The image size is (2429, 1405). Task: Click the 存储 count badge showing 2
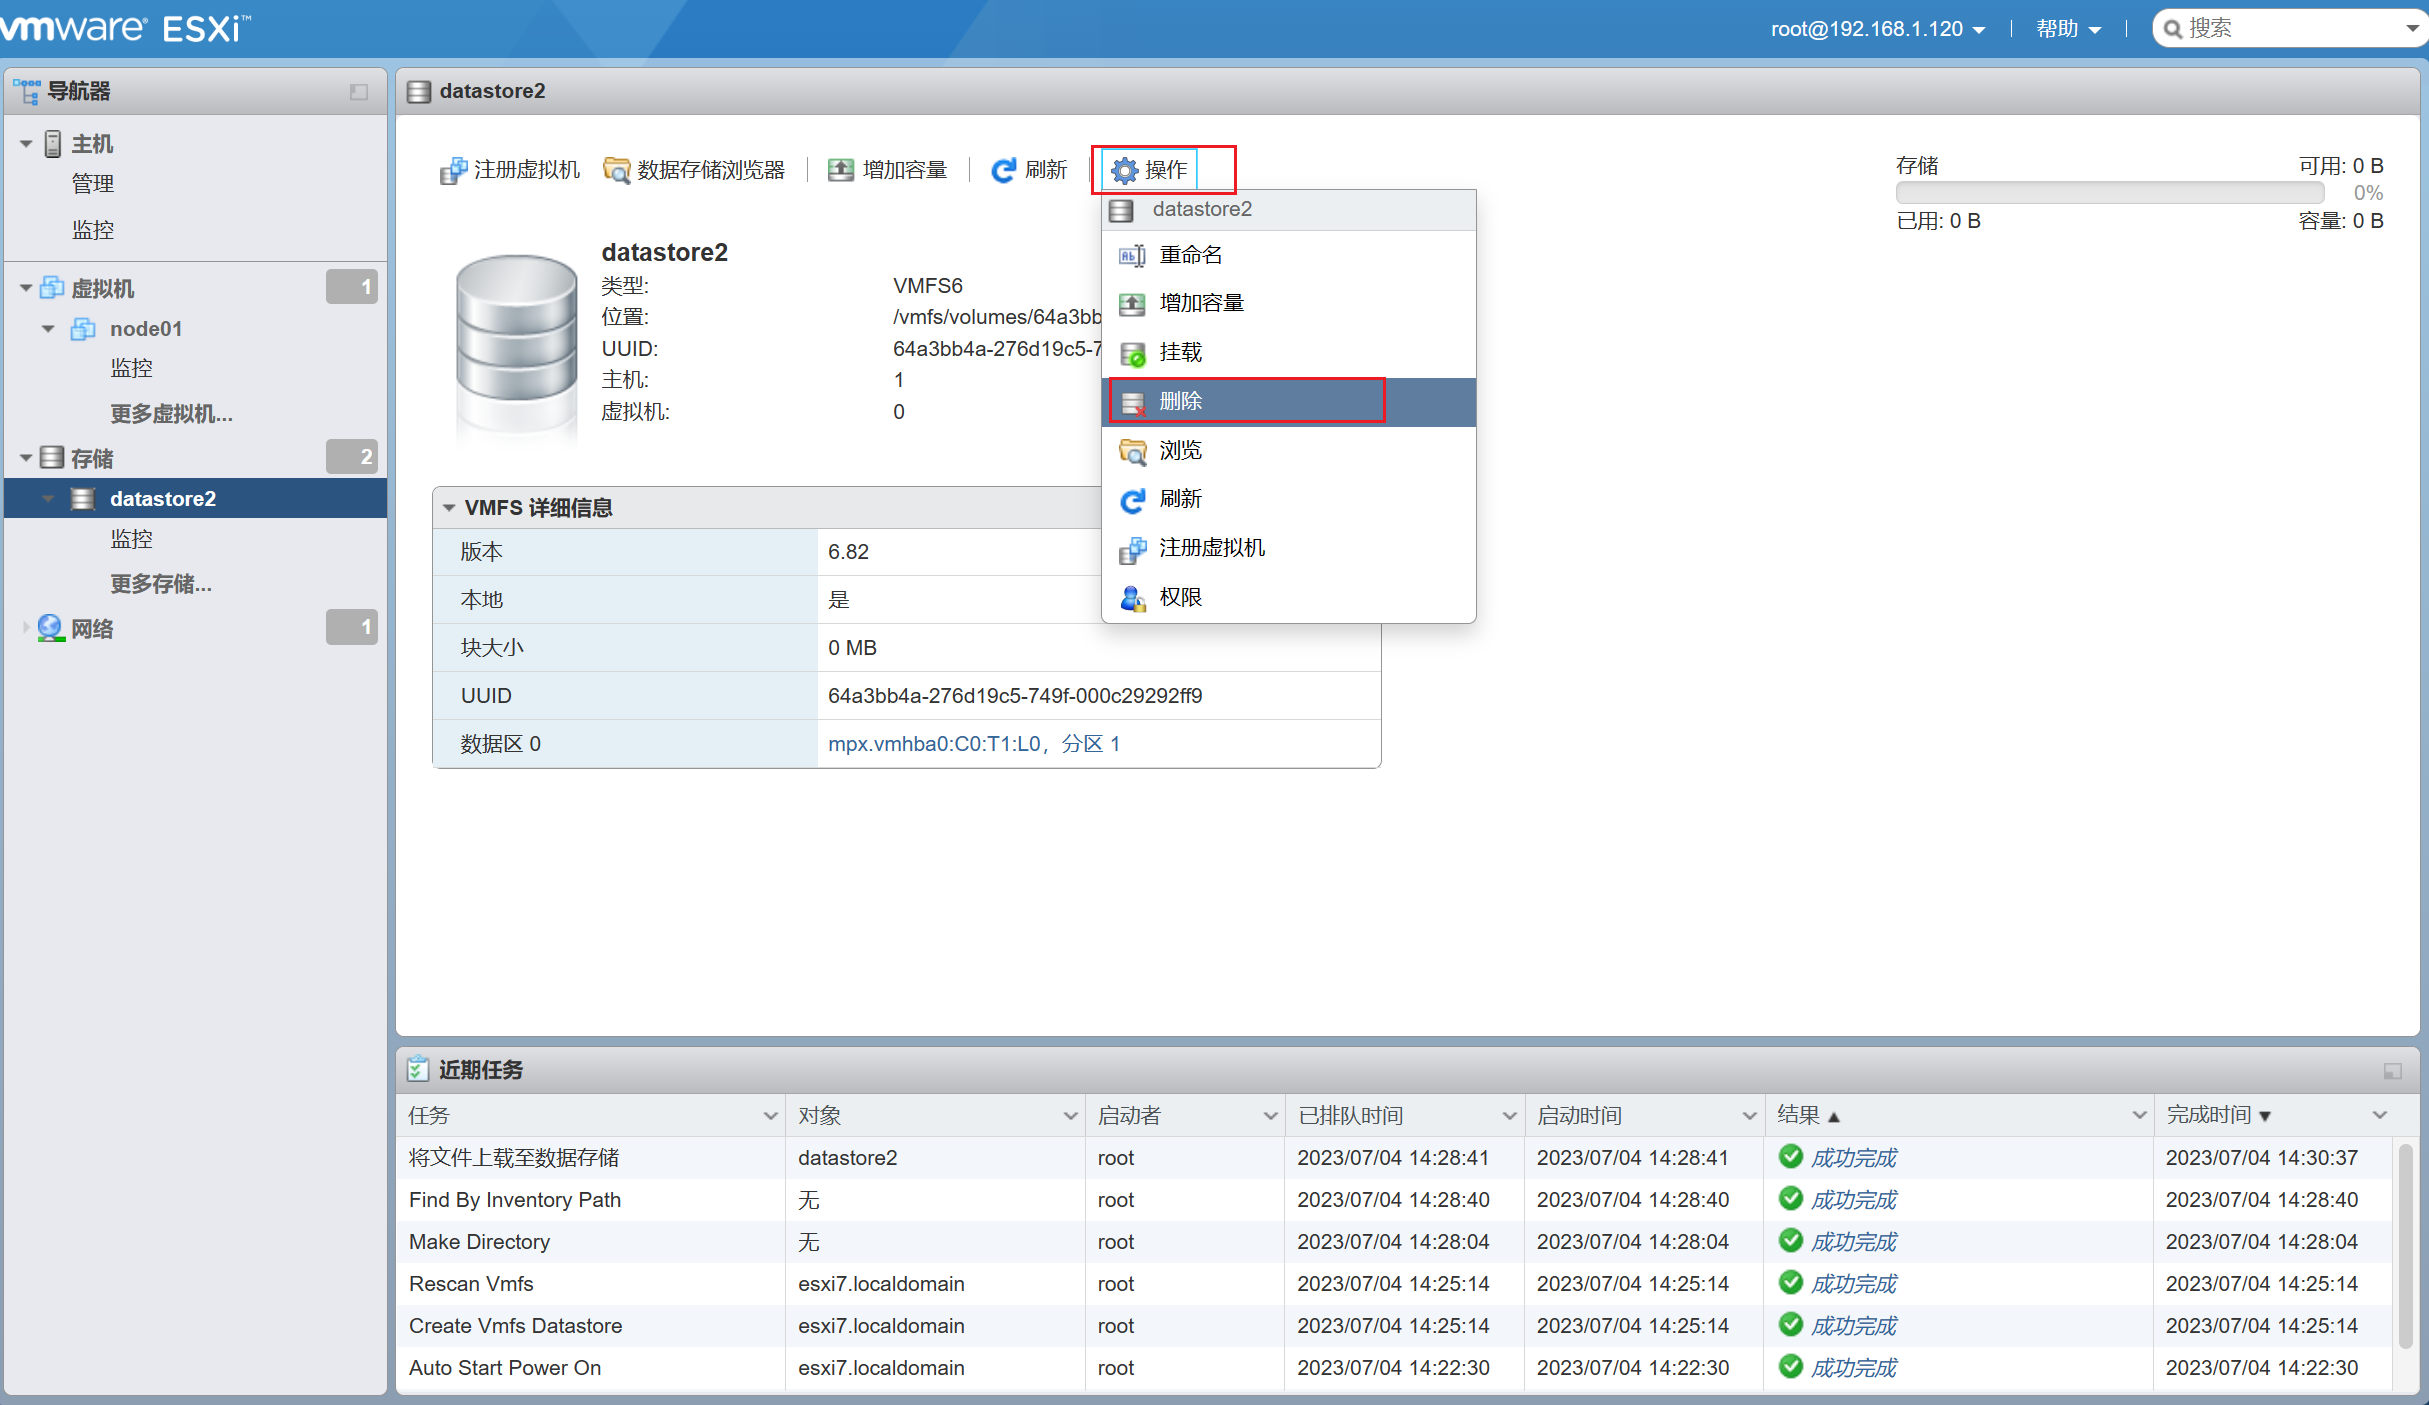coord(352,457)
